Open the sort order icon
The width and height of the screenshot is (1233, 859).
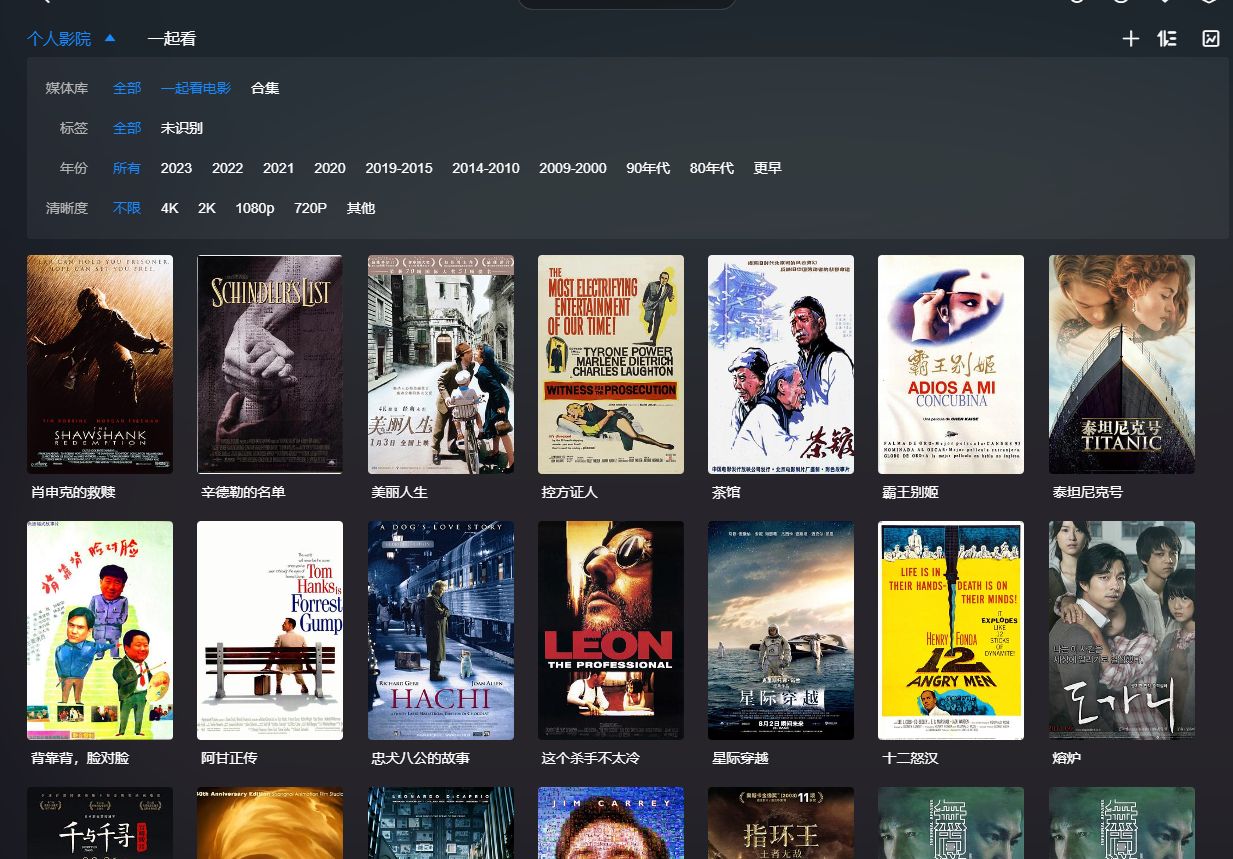pyautogui.click(x=1167, y=39)
